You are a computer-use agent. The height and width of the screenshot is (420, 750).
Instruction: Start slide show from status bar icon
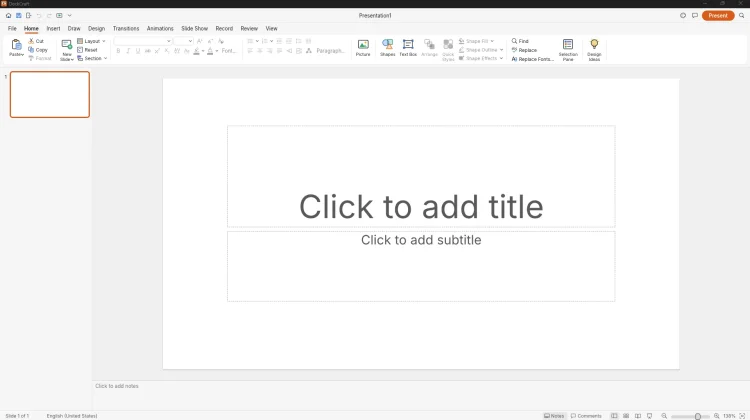click(x=650, y=416)
